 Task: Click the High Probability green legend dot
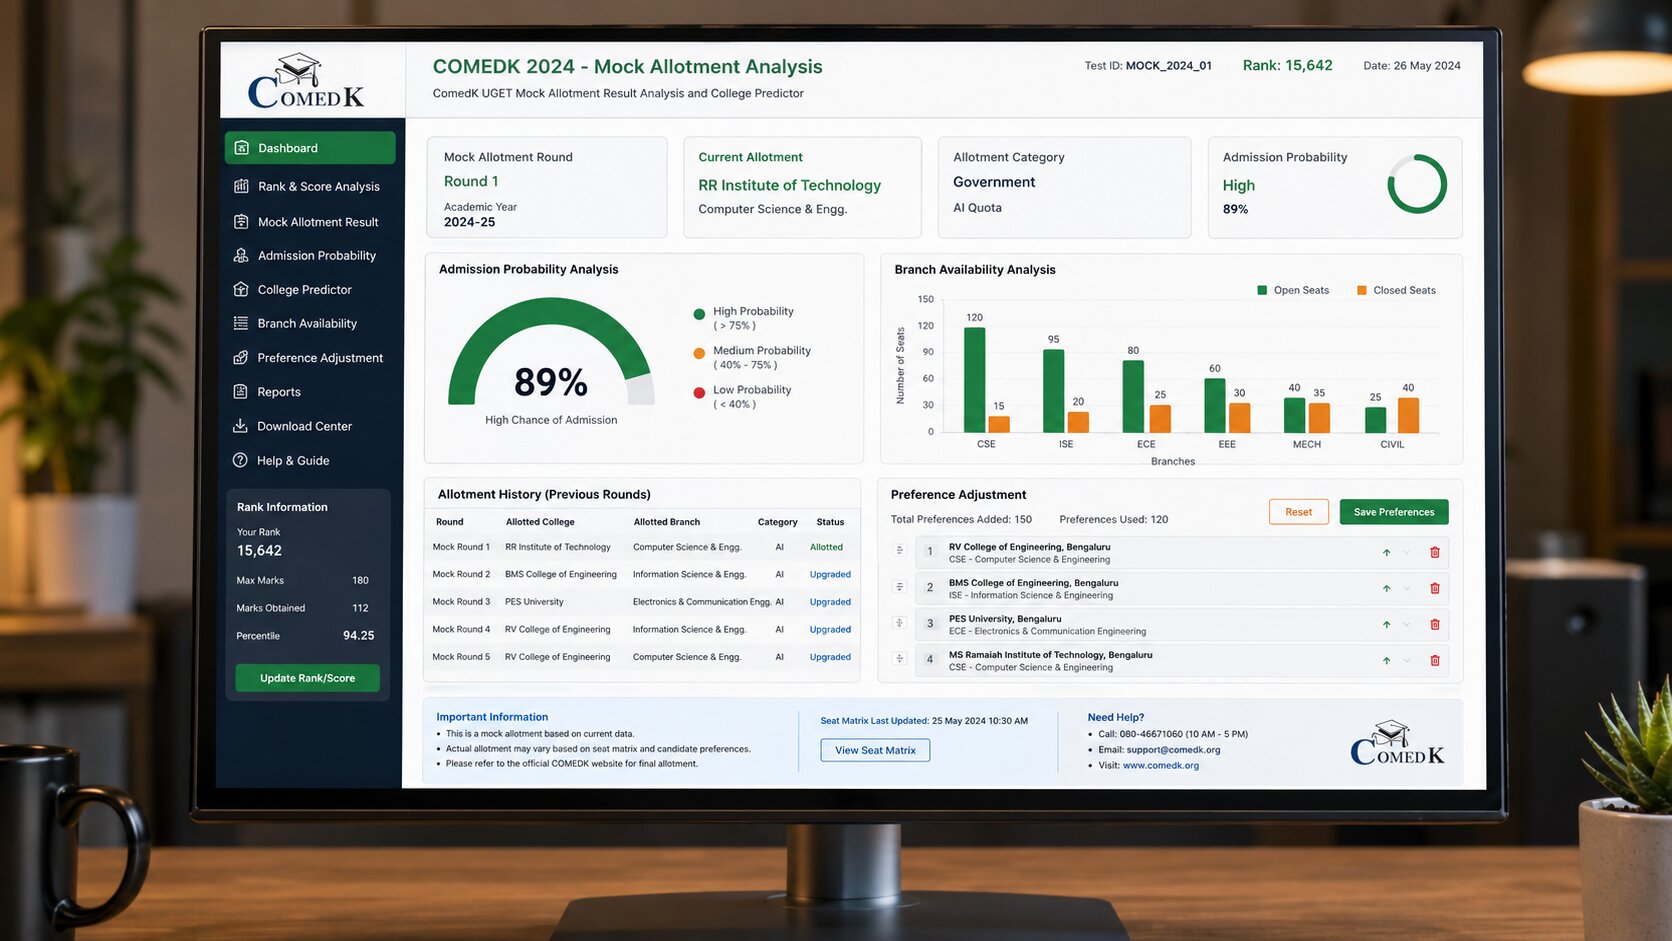[699, 314]
